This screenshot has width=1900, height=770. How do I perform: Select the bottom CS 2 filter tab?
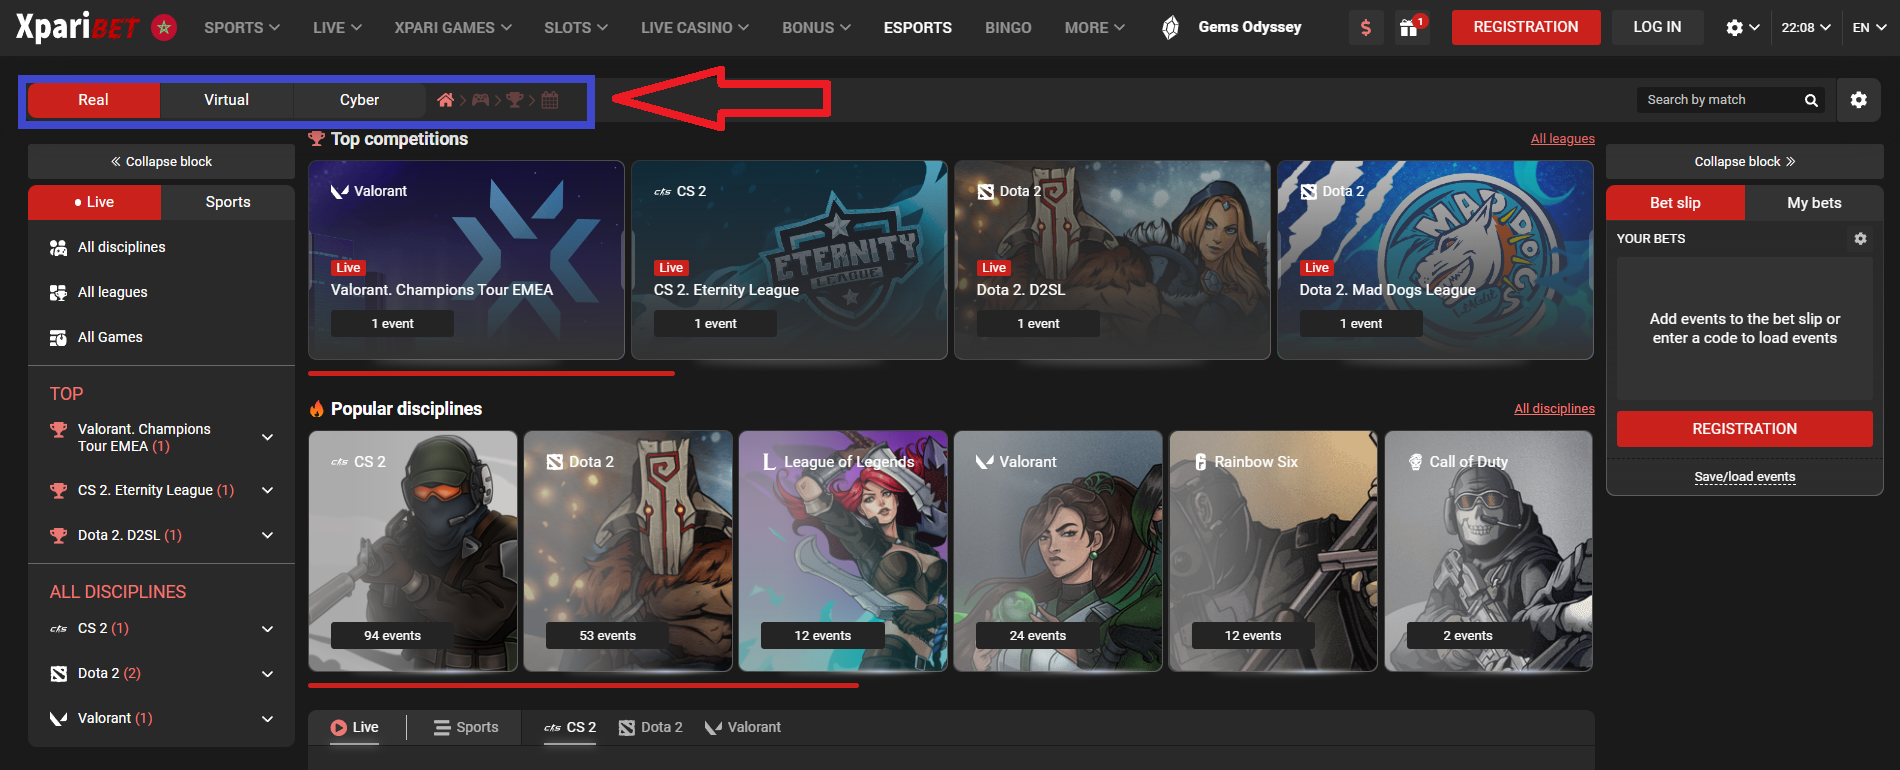pyautogui.click(x=570, y=728)
